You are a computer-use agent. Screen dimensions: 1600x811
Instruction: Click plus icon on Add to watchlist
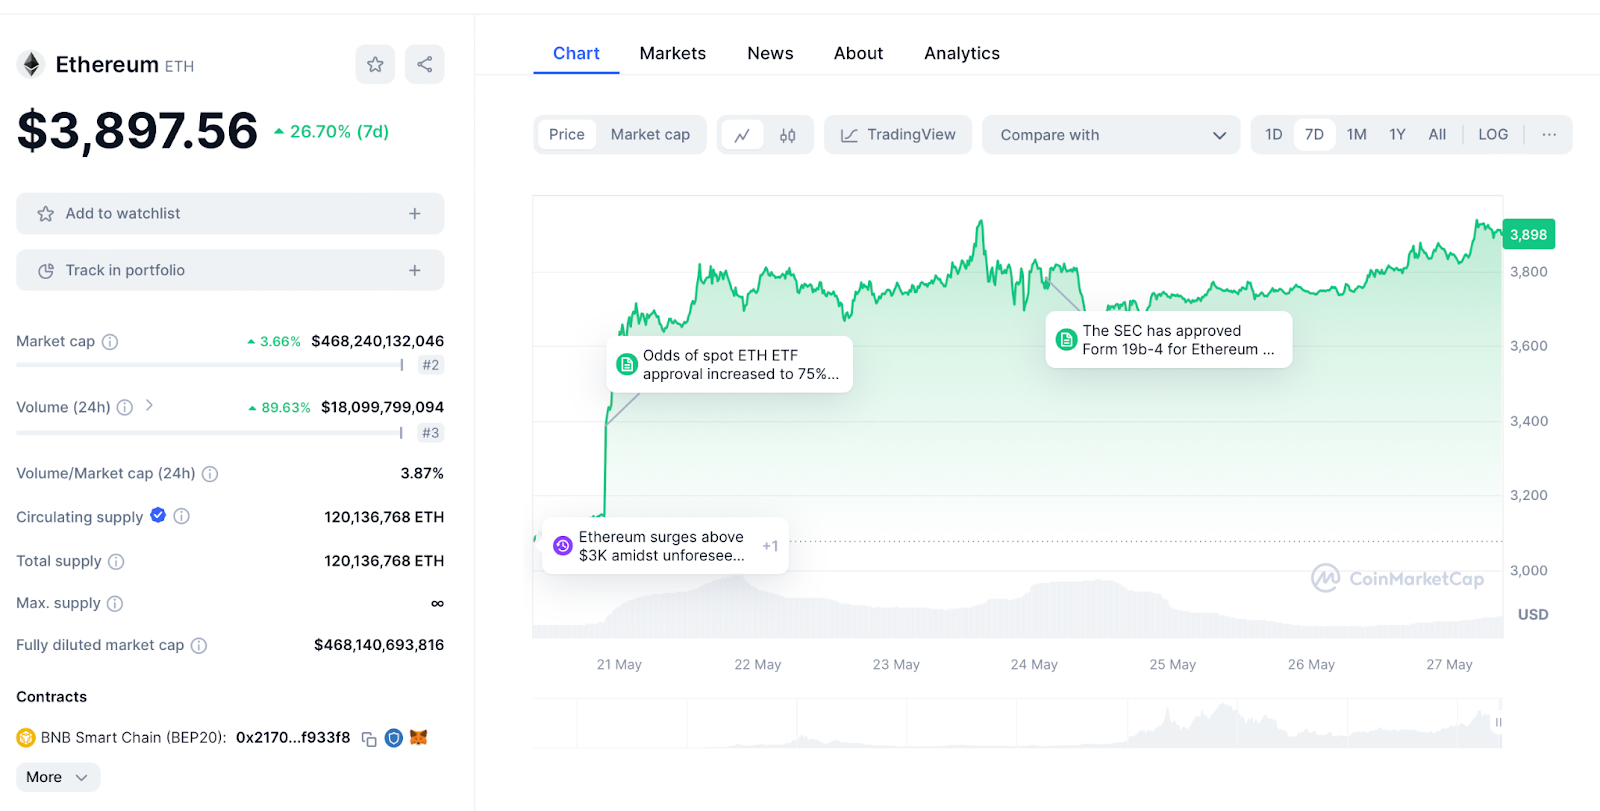(x=415, y=214)
